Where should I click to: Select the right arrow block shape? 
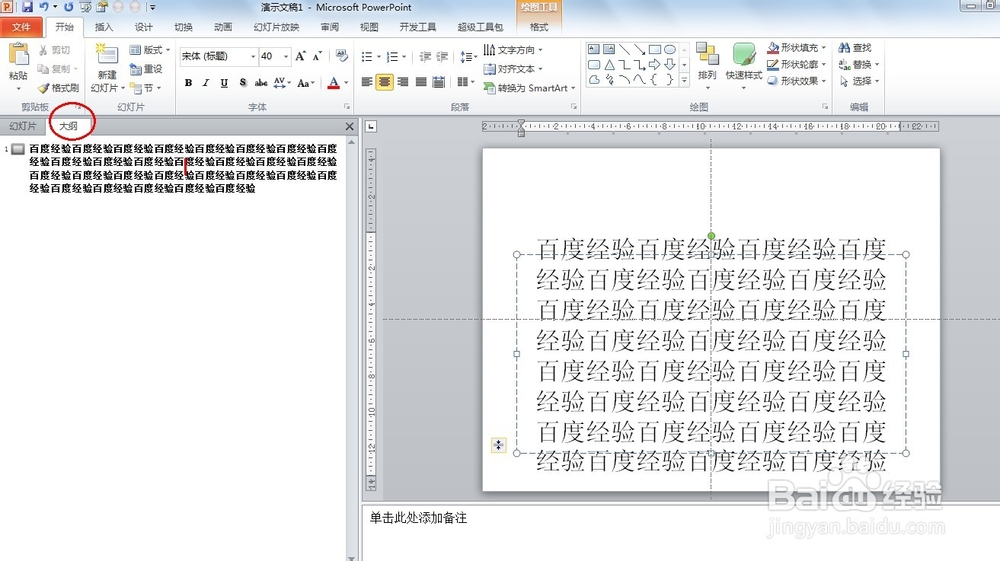tap(655, 64)
